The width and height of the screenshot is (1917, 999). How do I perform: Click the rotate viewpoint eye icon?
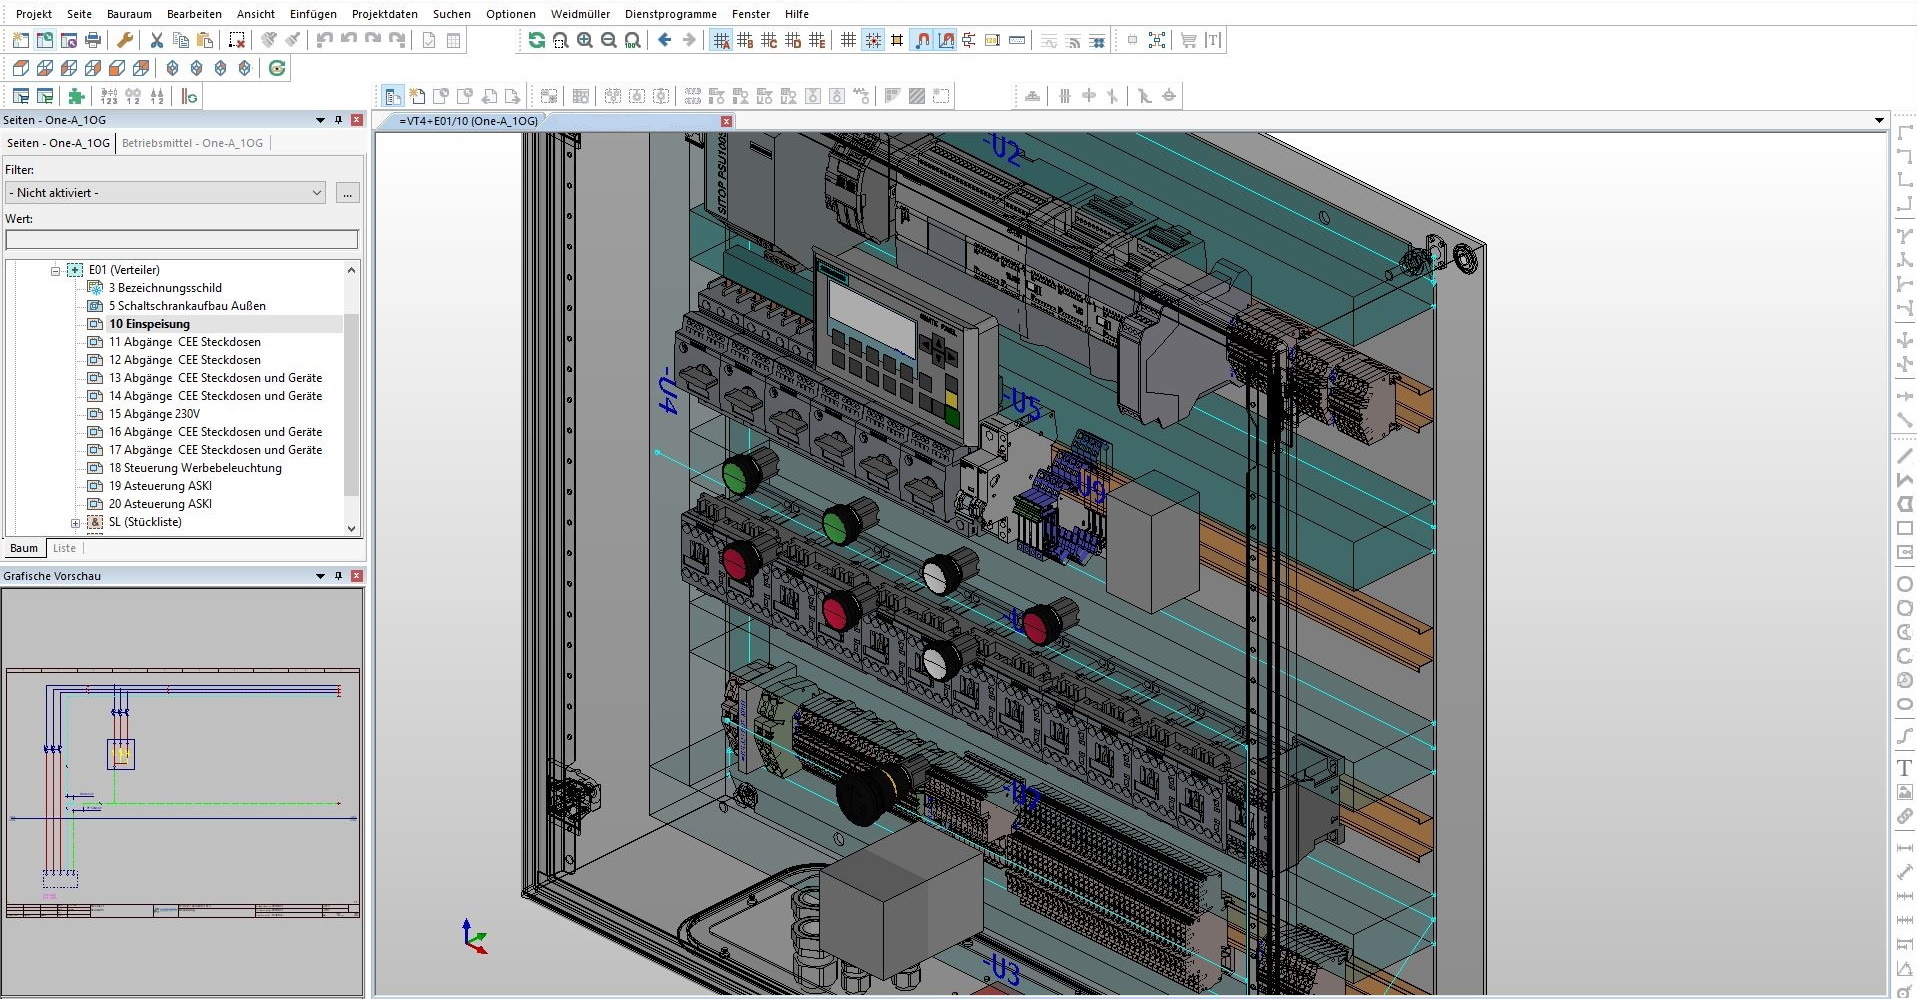point(277,68)
